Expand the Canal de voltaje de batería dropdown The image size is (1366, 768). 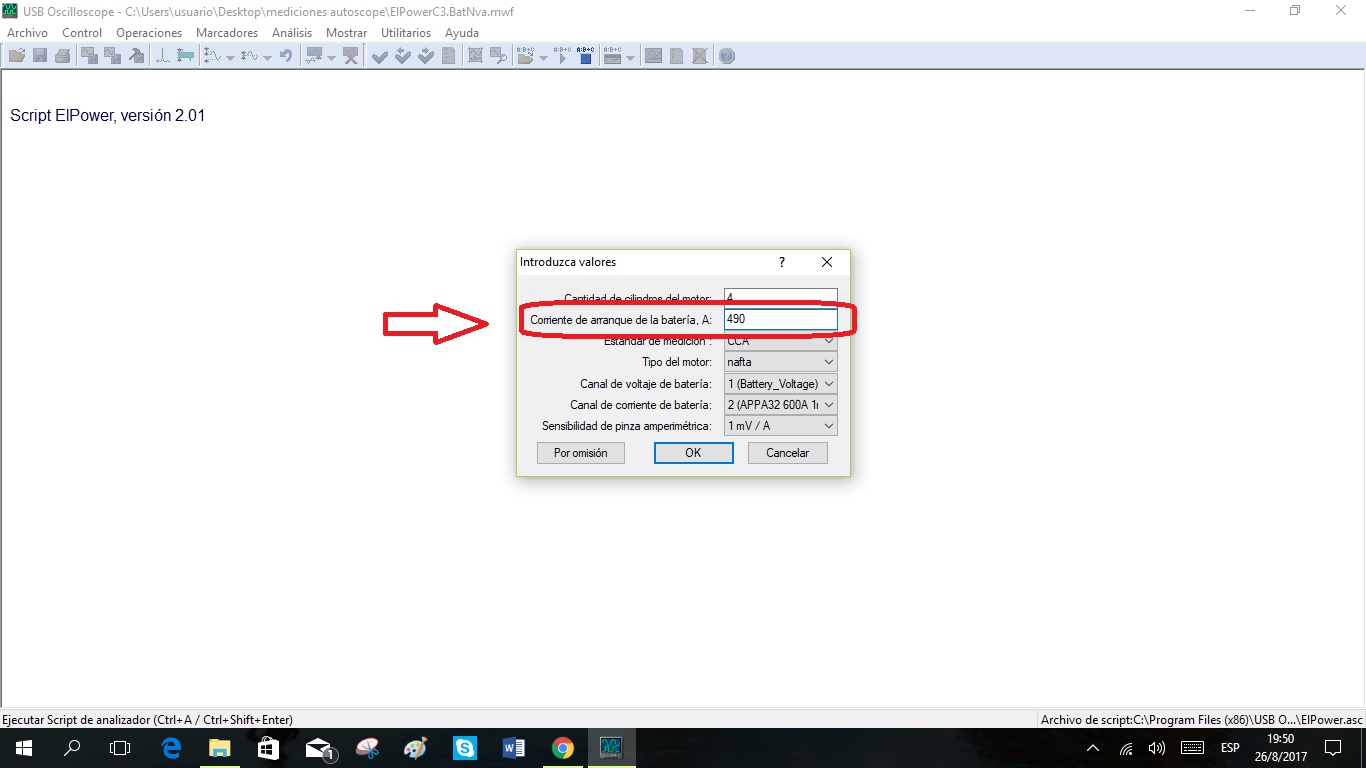780,384
